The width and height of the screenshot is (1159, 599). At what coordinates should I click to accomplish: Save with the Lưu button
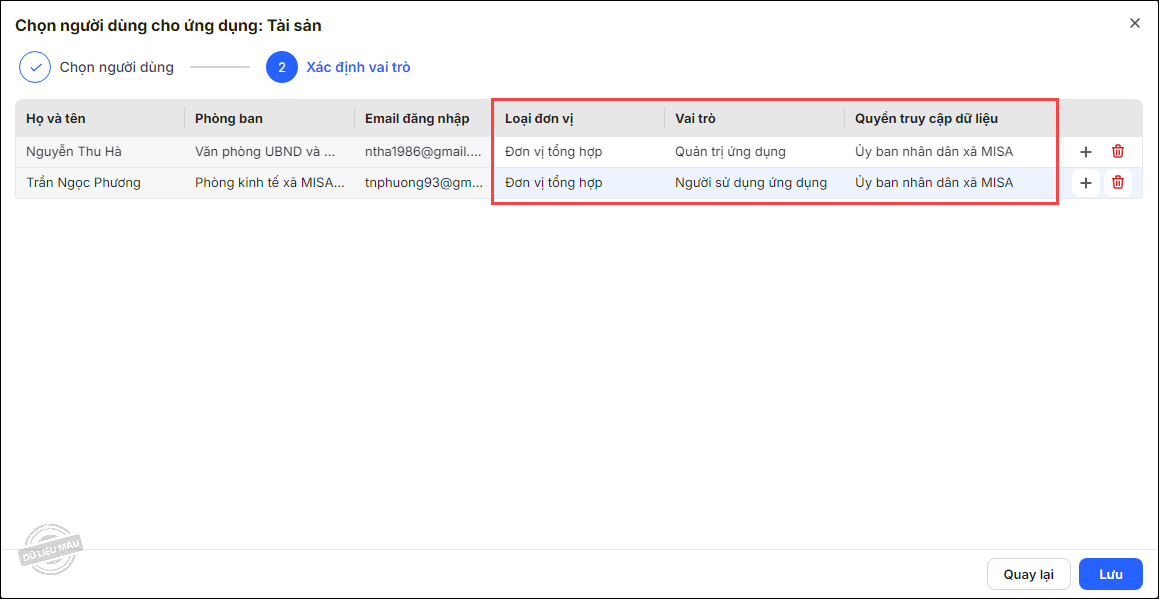[x=1110, y=574]
